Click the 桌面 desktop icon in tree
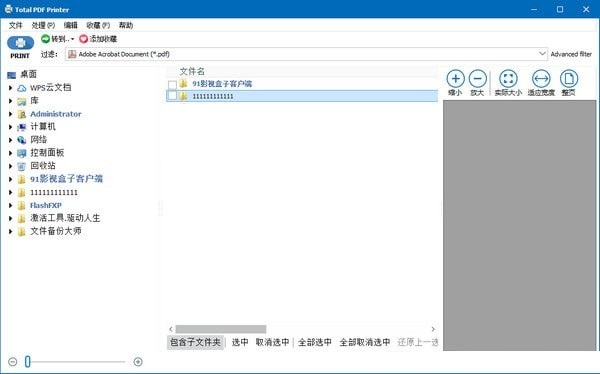Image resolution: width=600 pixels, height=374 pixels. [11, 75]
